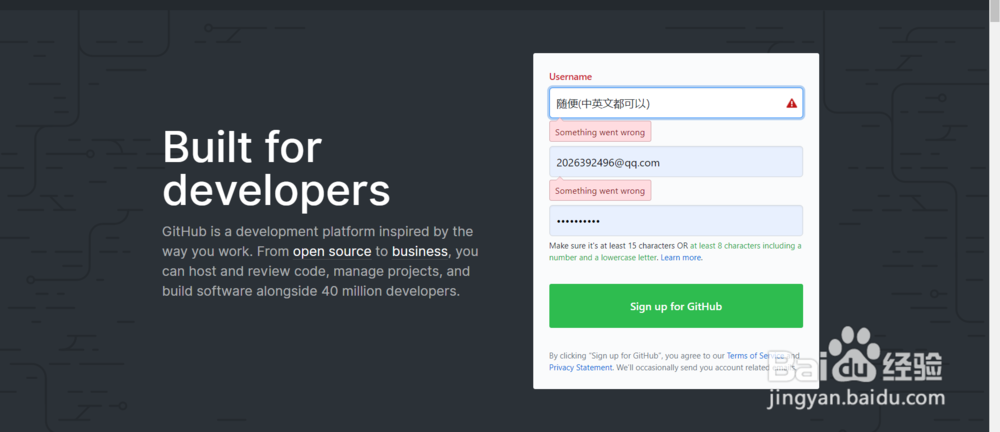Open the Learn more password link
The width and height of the screenshot is (1000, 432).
click(681, 258)
